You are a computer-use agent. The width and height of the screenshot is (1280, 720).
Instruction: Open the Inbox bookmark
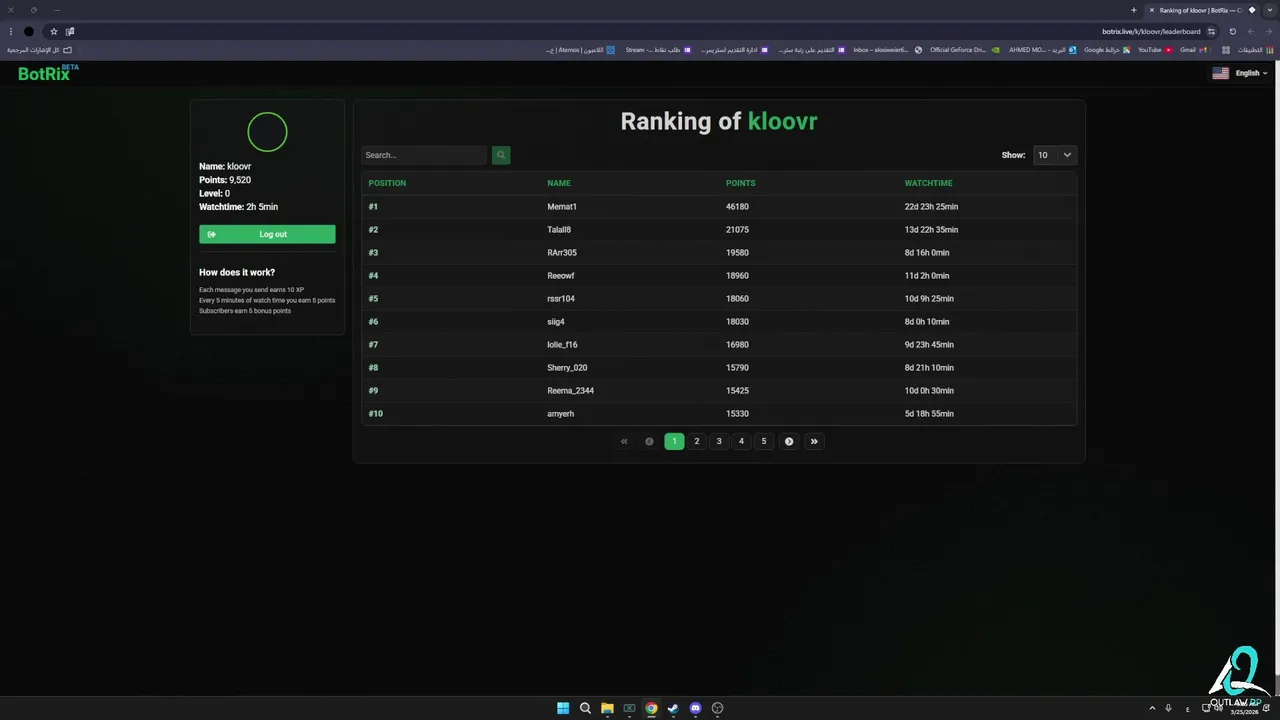887,50
